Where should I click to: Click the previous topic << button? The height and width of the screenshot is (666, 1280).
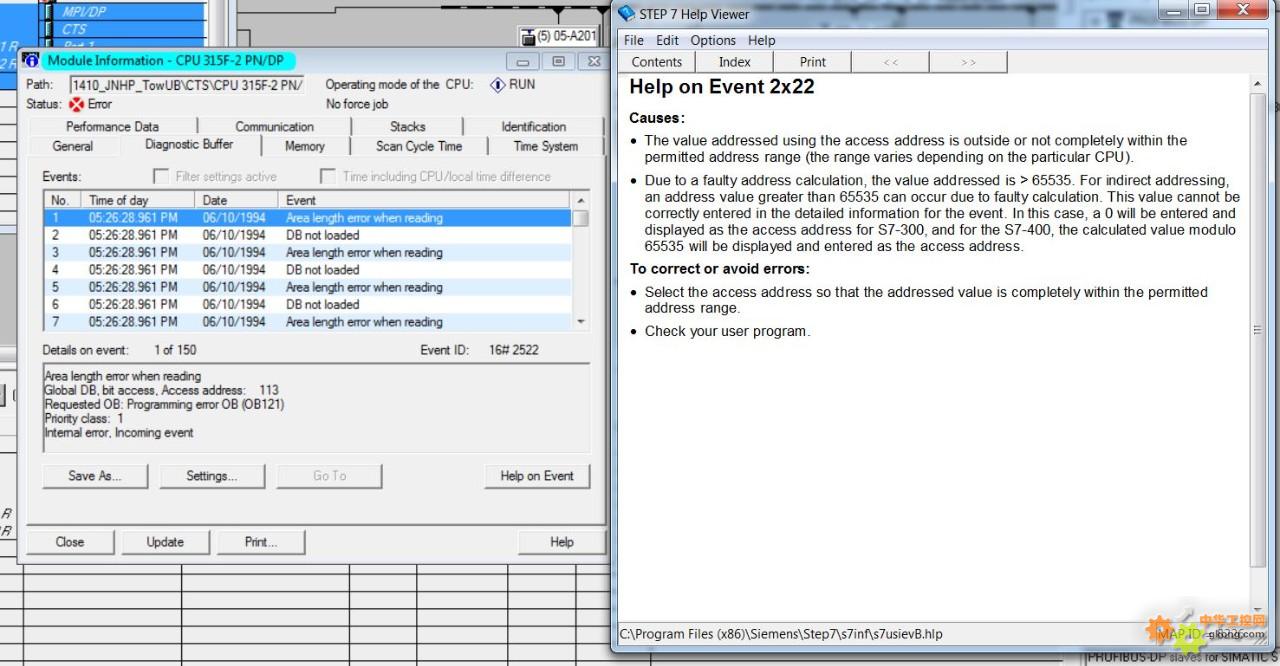891,62
